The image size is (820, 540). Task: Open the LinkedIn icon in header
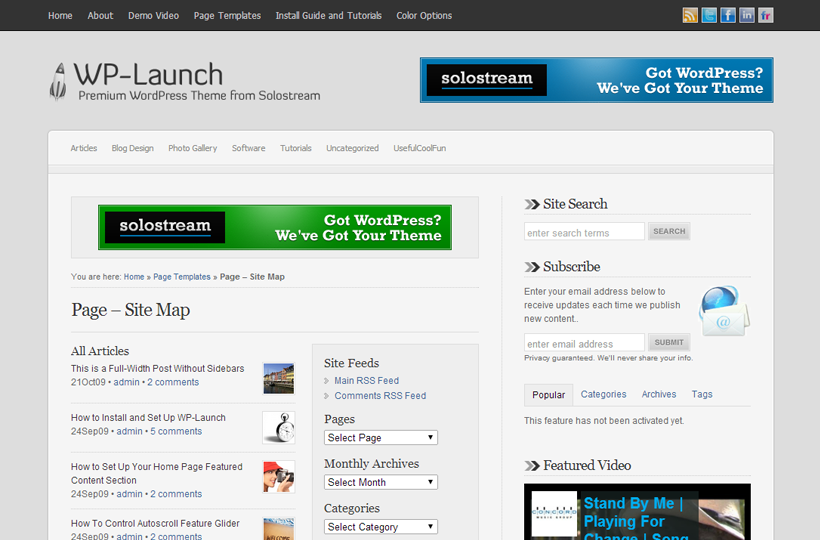[747, 15]
